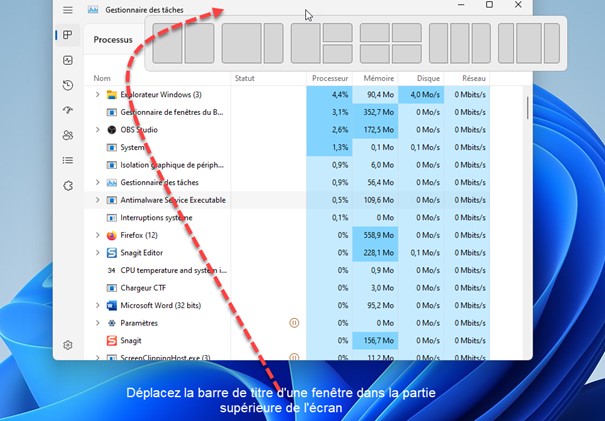Click the CPU temperature '34' icon
The image size is (605, 421).
click(112, 270)
